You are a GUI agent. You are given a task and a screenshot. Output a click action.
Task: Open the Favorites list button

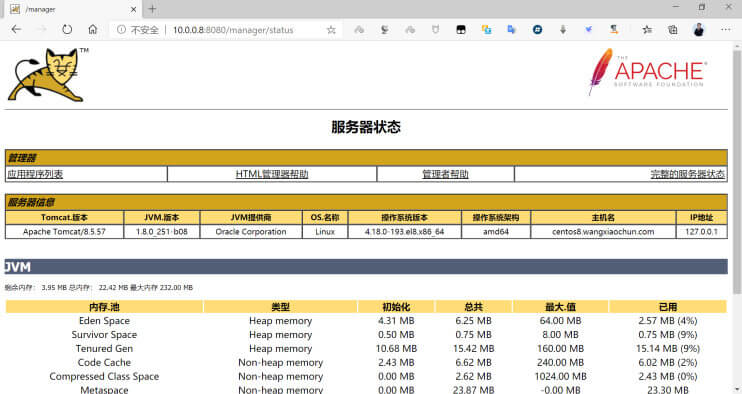click(x=647, y=30)
